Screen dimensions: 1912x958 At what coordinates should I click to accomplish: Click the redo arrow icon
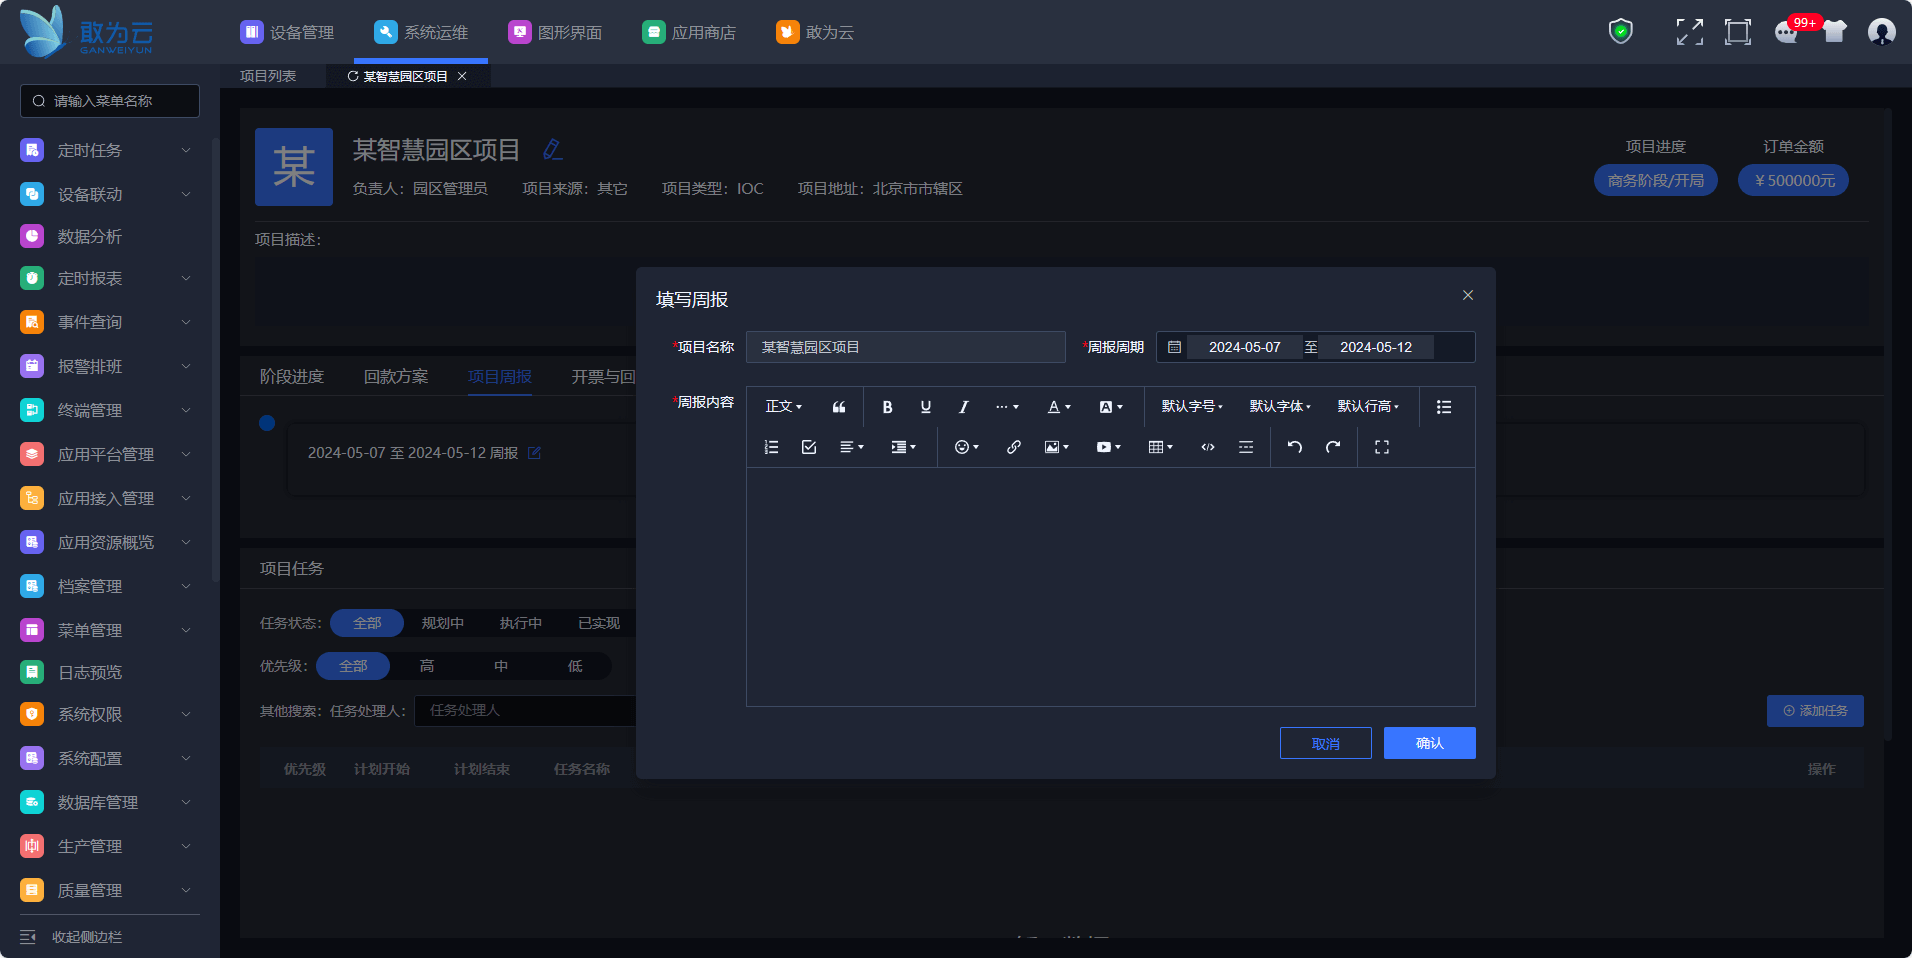coord(1333,447)
